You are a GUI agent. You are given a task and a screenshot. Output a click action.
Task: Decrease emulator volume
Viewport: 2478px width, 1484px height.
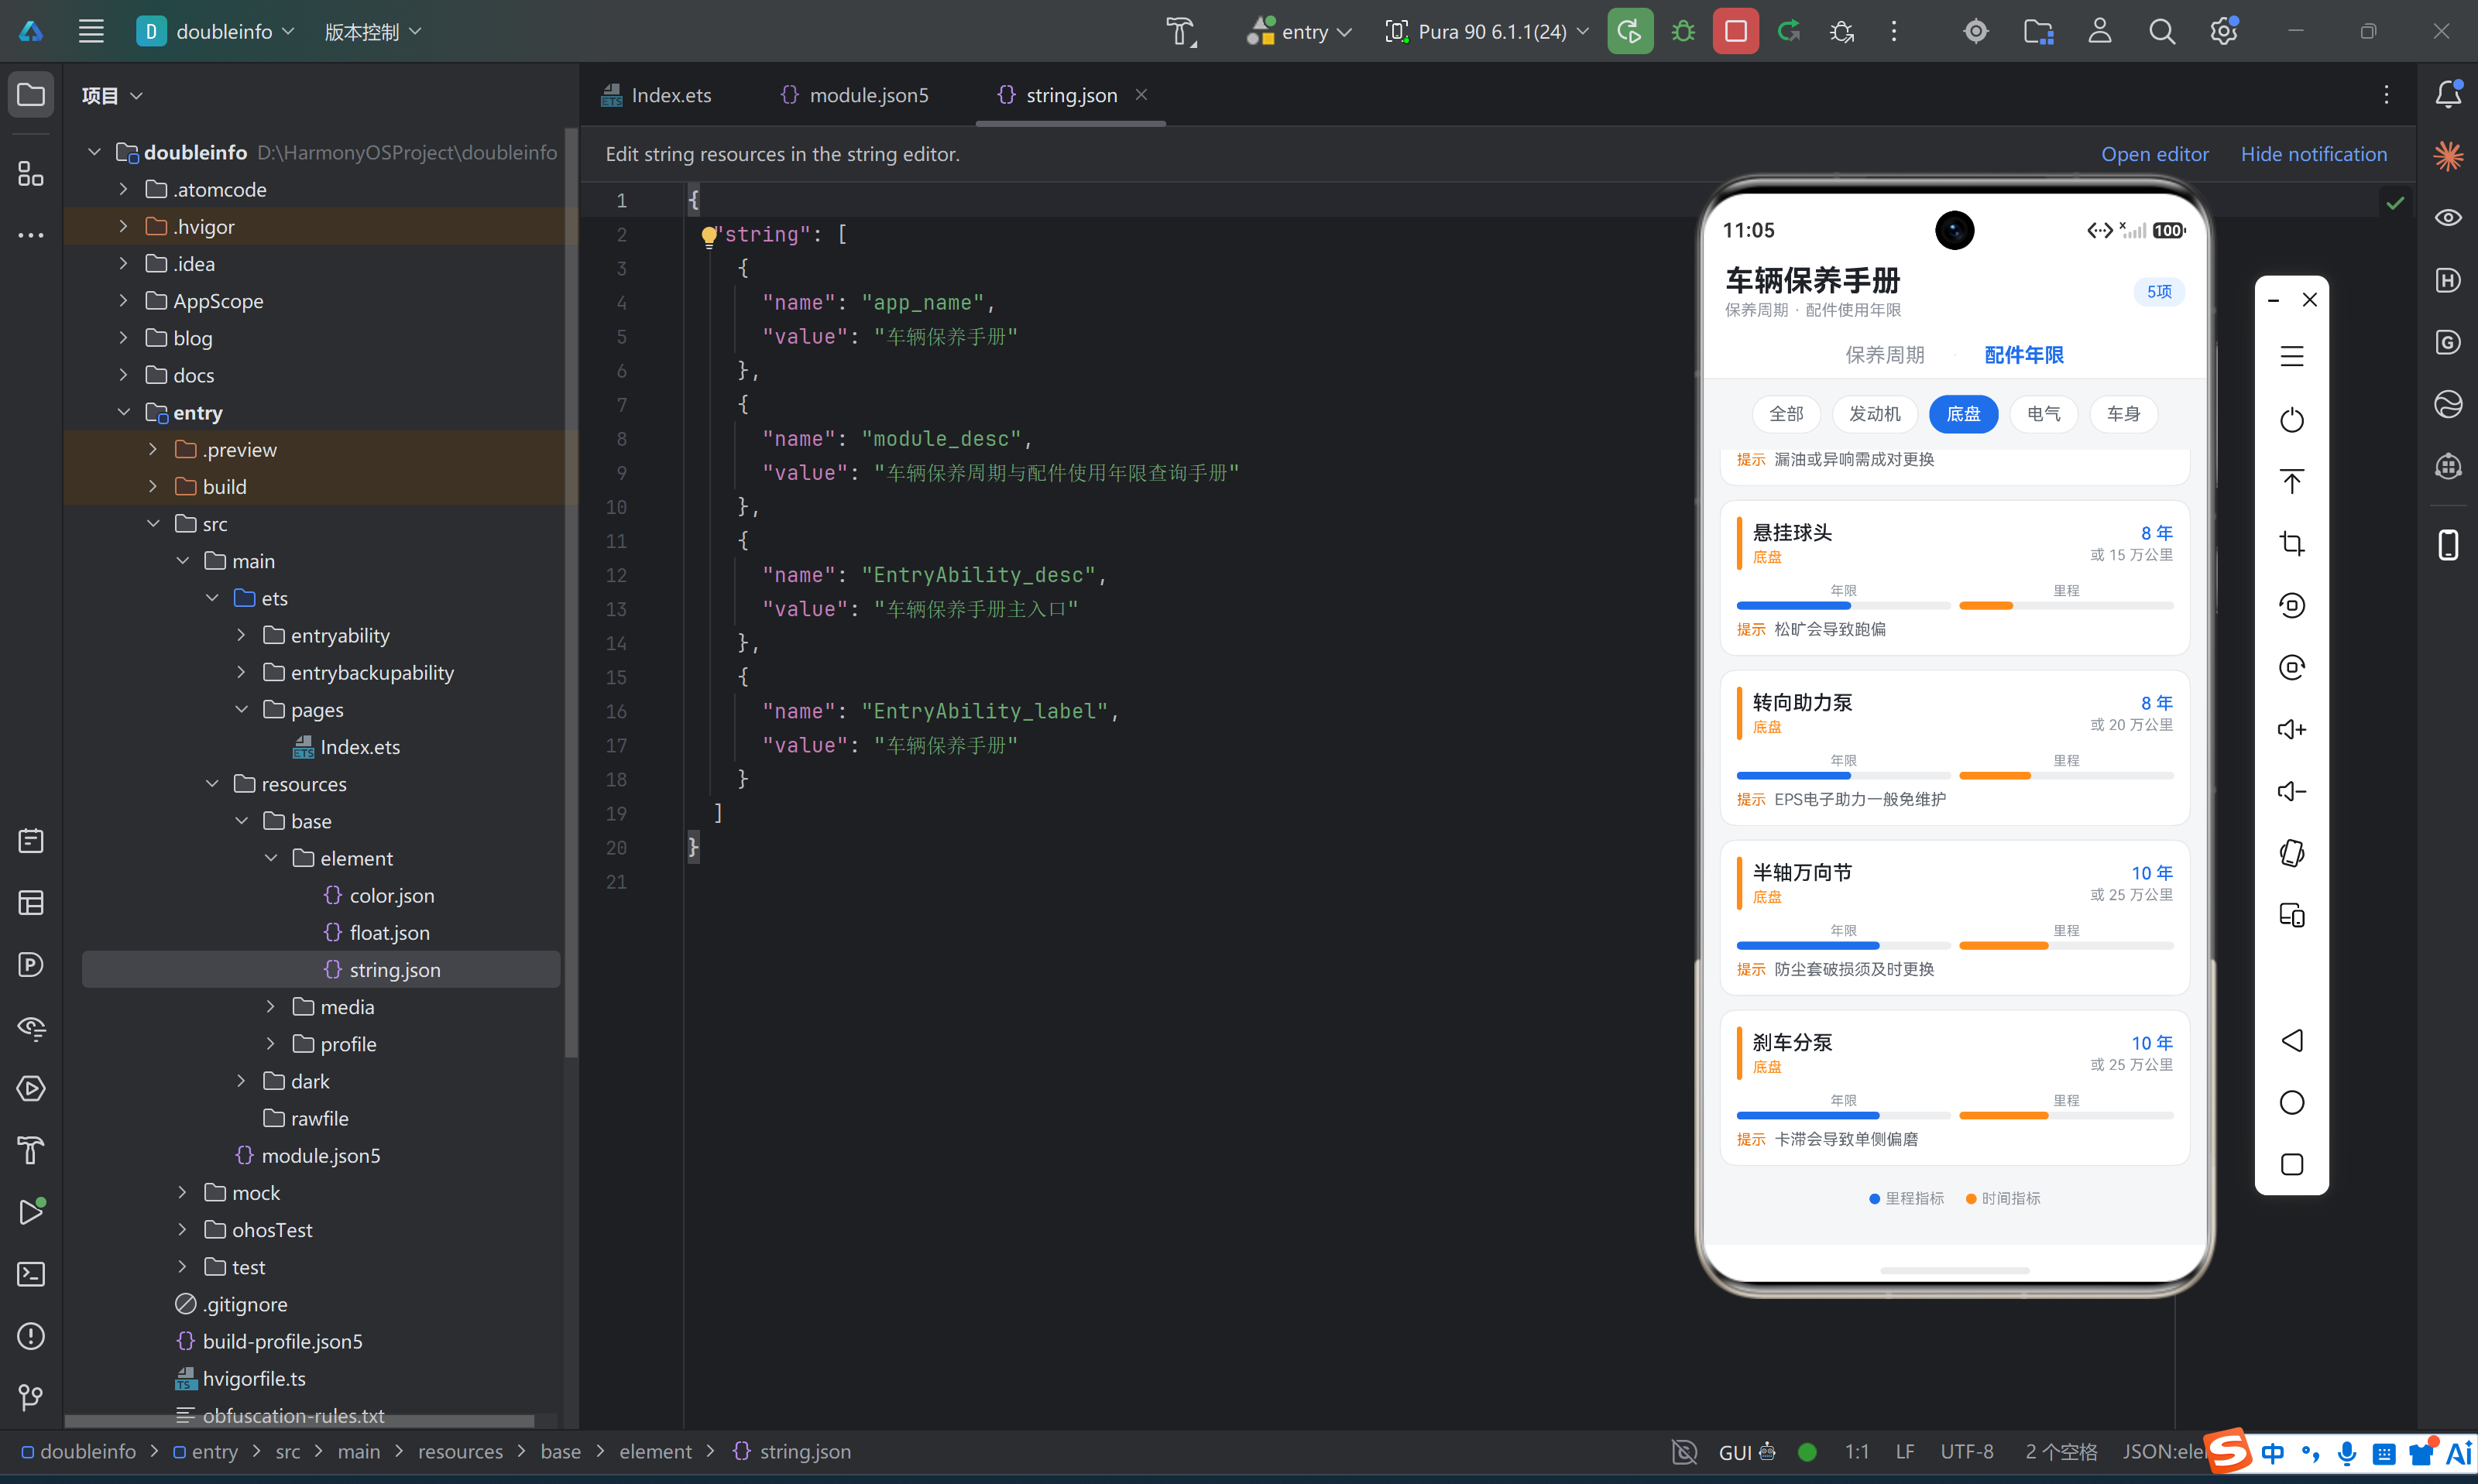pyautogui.click(x=2292, y=791)
